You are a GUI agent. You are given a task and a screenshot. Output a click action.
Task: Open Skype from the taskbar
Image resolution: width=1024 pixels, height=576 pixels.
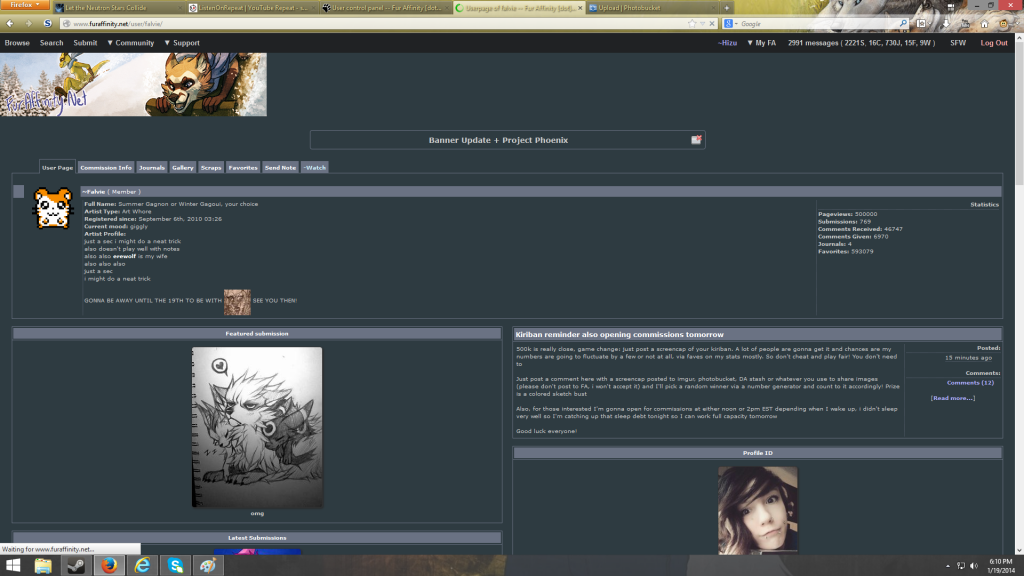point(175,566)
